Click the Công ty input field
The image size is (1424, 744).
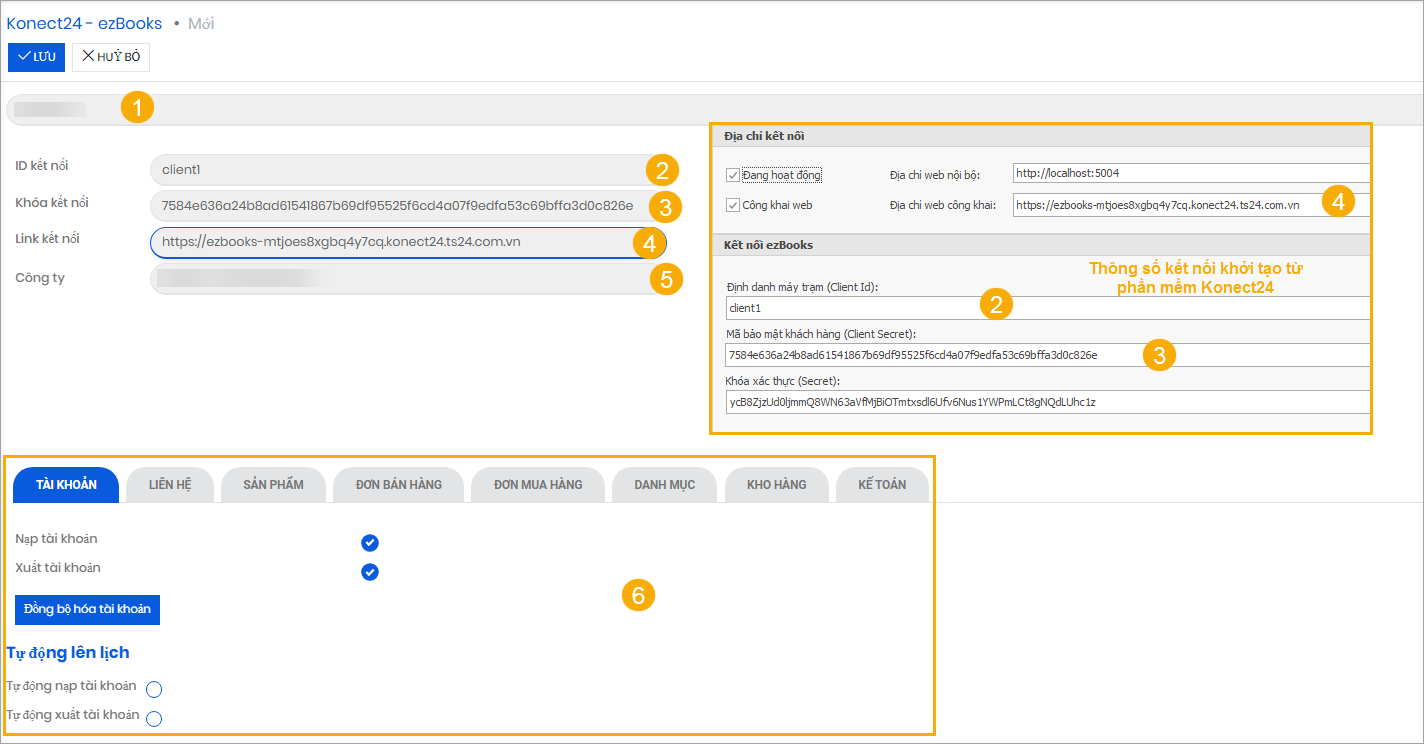[x=408, y=279]
